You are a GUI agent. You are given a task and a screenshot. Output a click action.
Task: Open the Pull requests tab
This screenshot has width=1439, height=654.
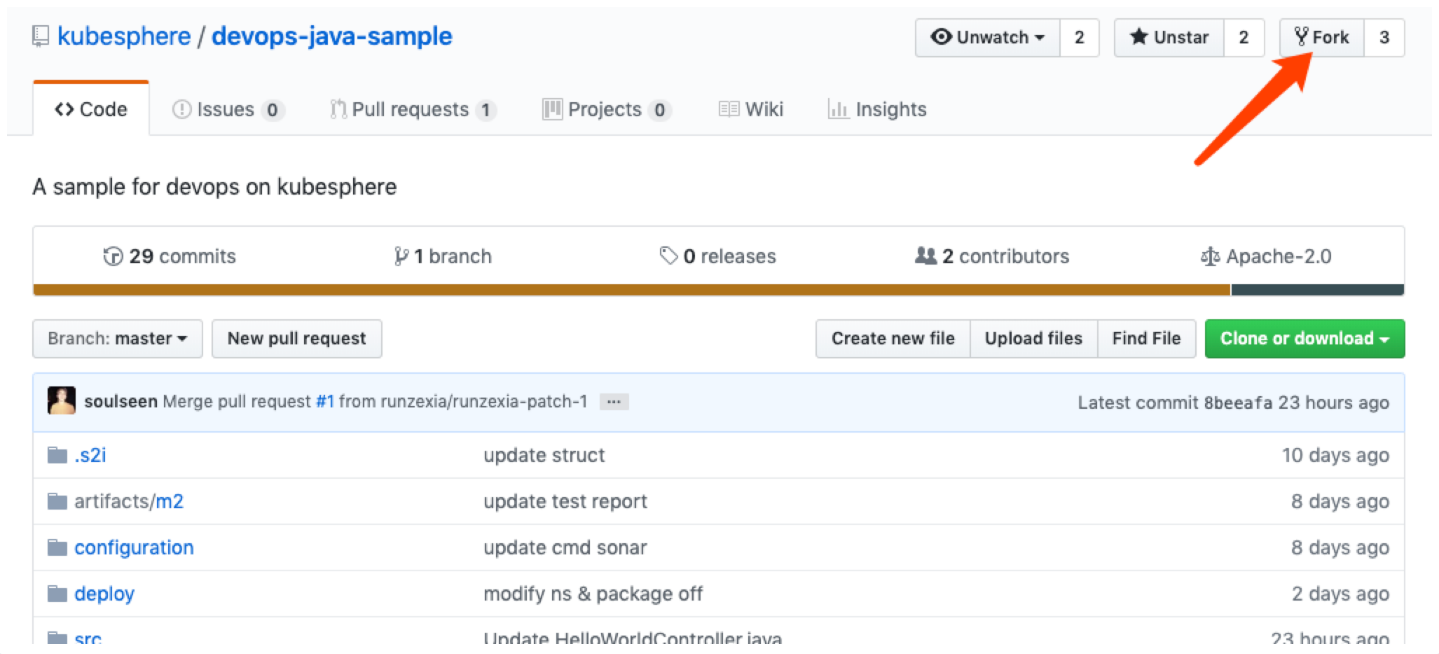[x=412, y=110]
